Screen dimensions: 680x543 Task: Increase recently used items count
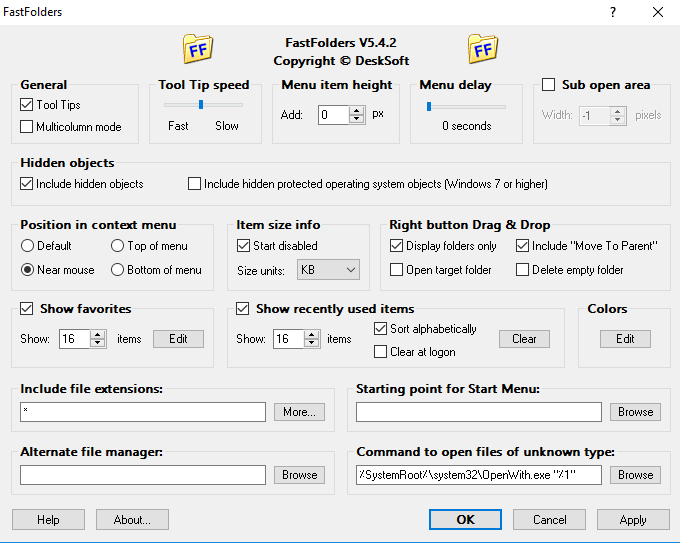(311, 334)
